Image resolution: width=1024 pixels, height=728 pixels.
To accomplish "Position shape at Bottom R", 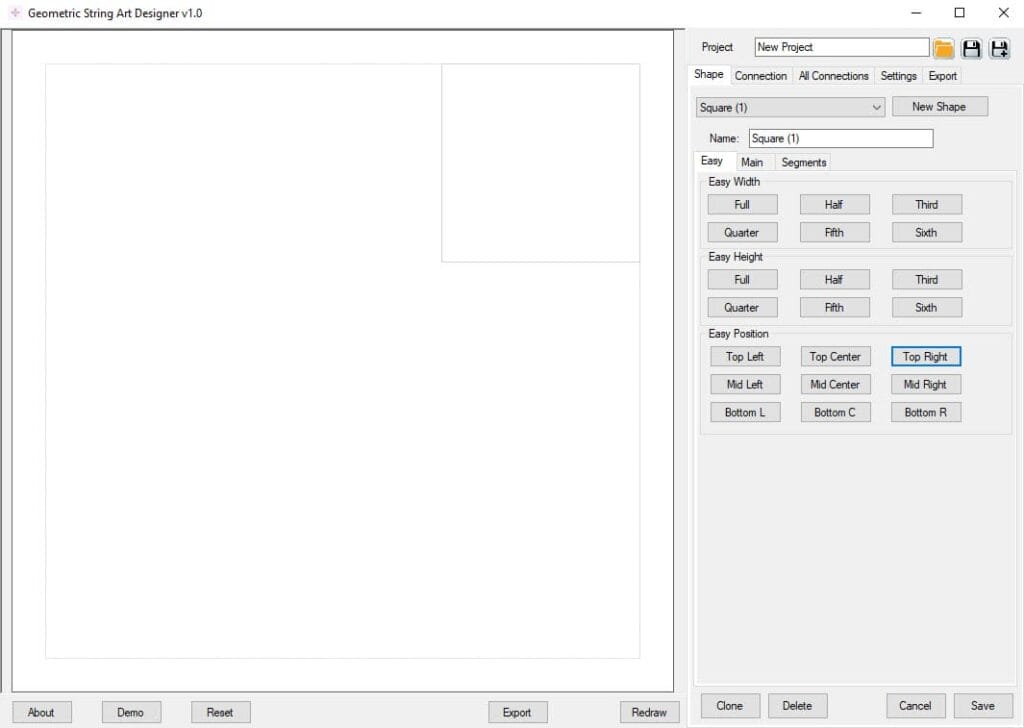I will (x=926, y=412).
